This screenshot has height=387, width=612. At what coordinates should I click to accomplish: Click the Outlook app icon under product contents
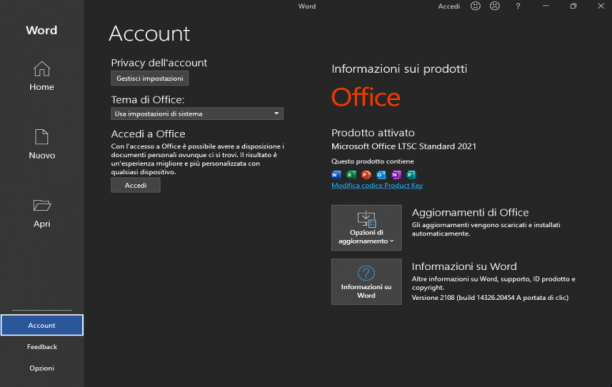click(x=381, y=174)
